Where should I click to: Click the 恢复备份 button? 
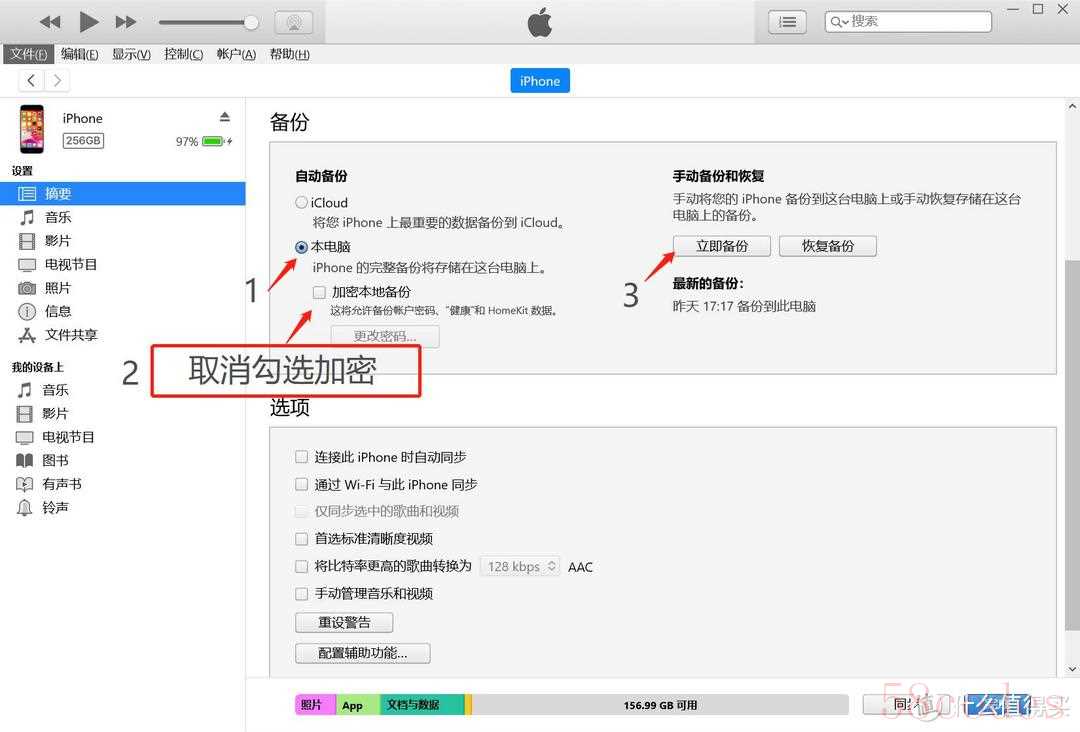point(828,246)
